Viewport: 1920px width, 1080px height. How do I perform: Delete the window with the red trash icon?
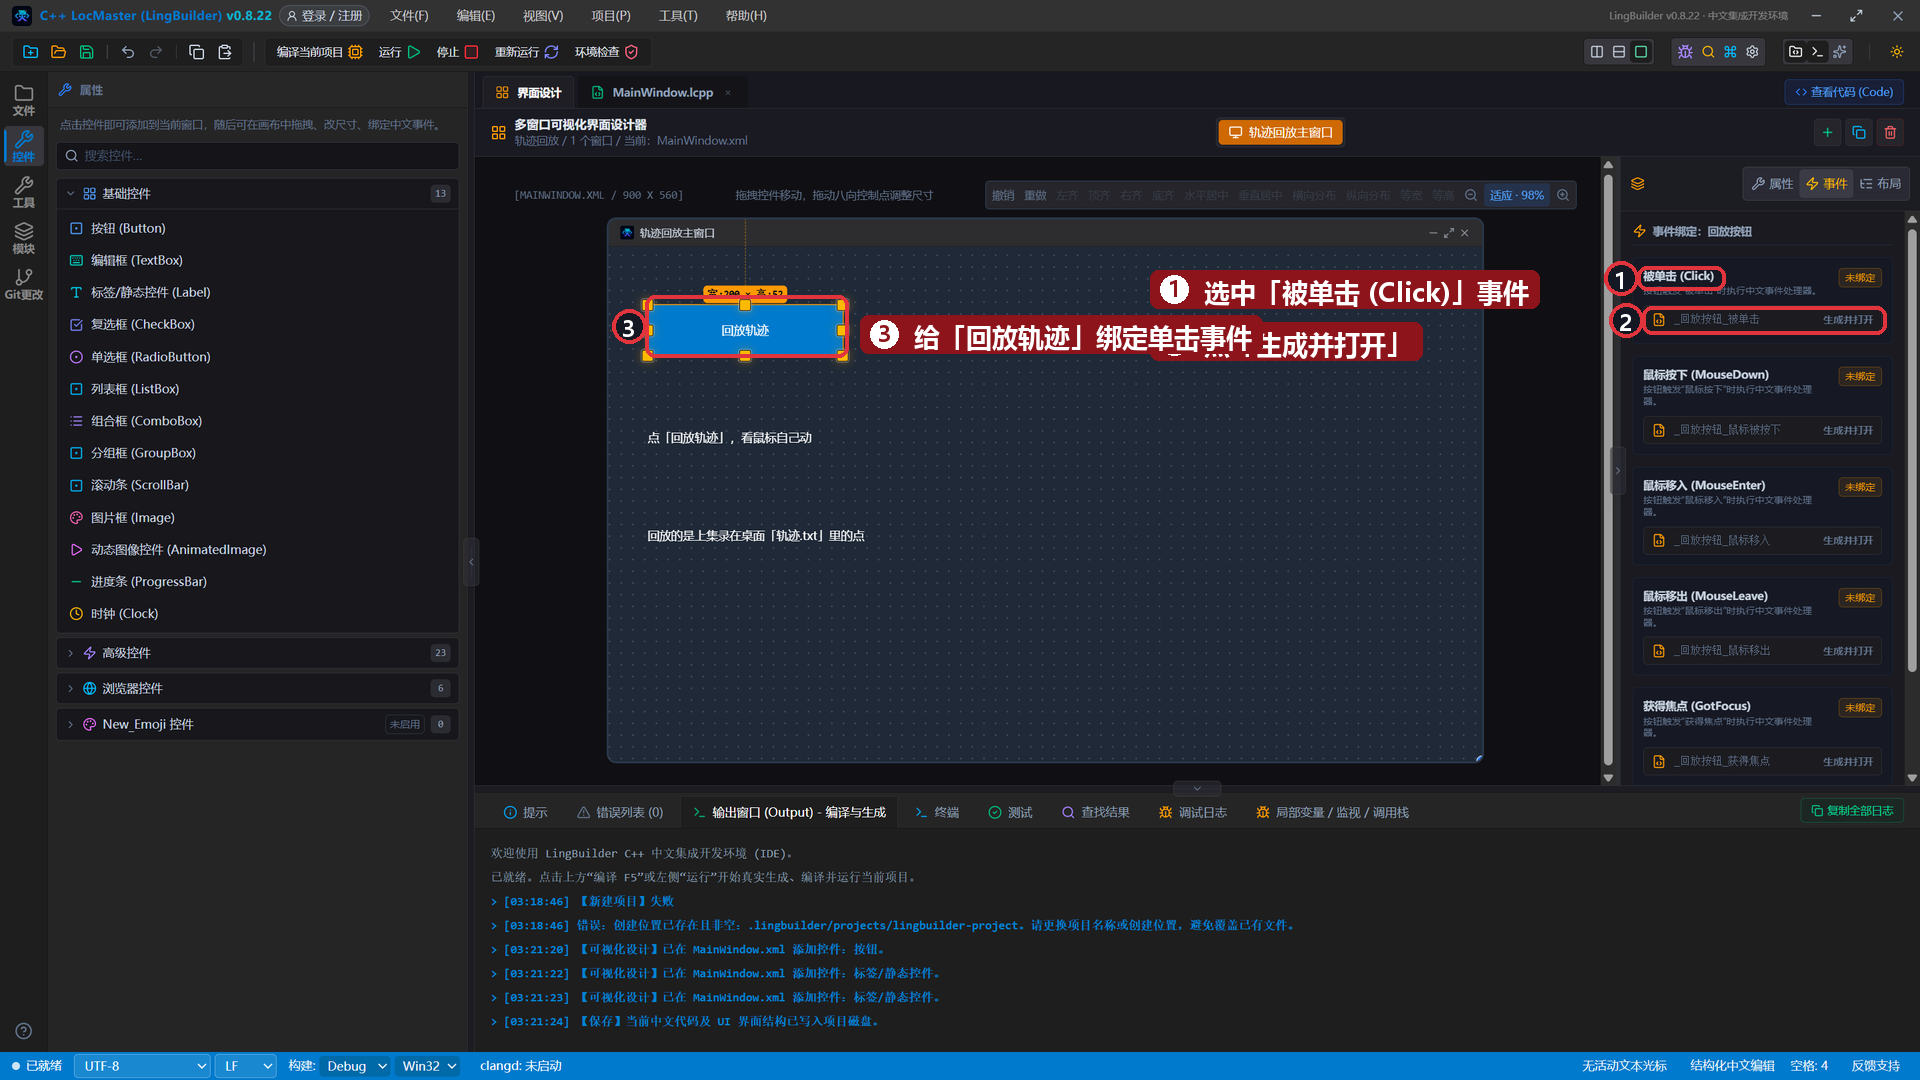pyautogui.click(x=1890, y=132)
